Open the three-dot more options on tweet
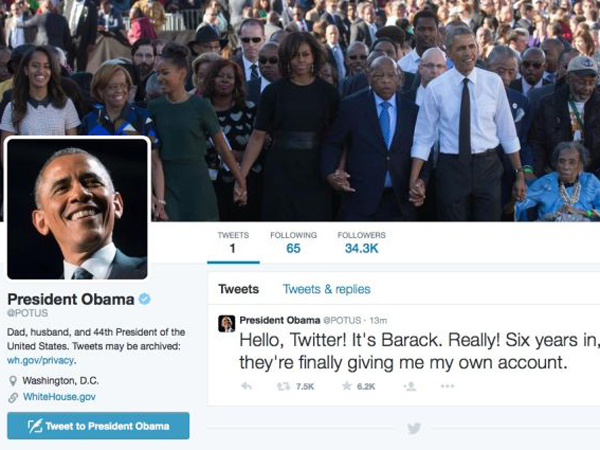This screenshot has height=450, width=600. pos(447,386)
